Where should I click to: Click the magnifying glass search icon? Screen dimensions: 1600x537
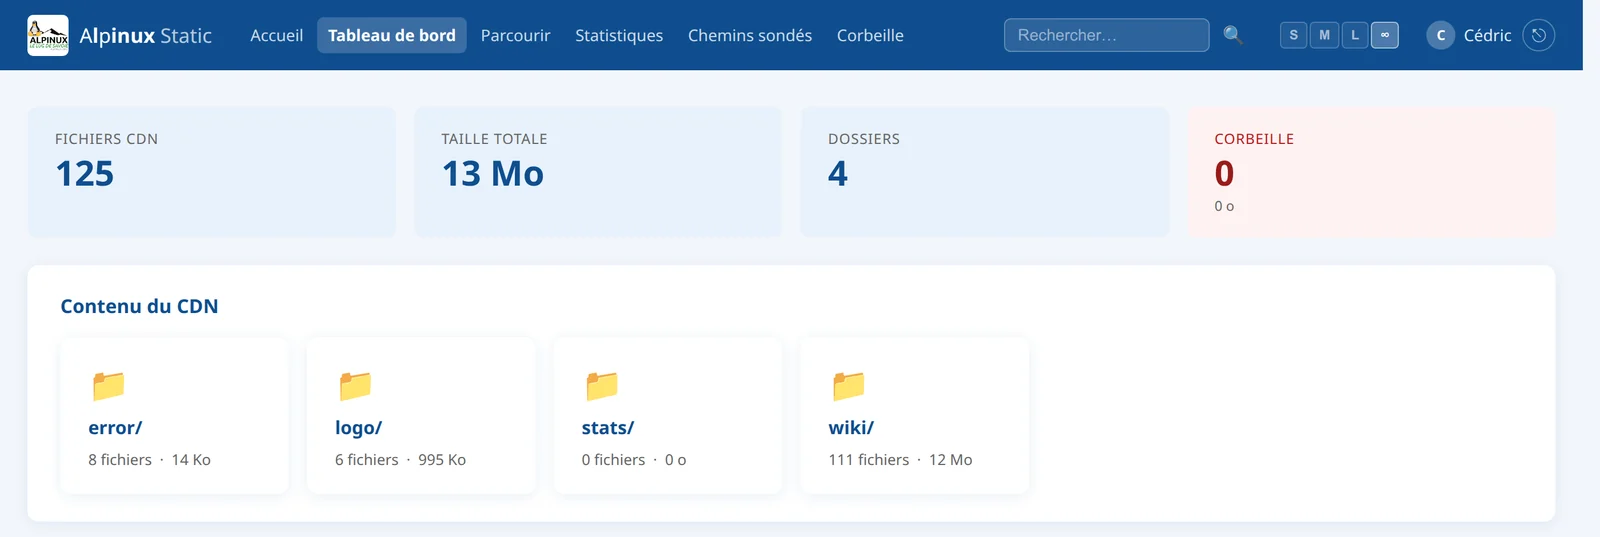(x=1233, y=35)
